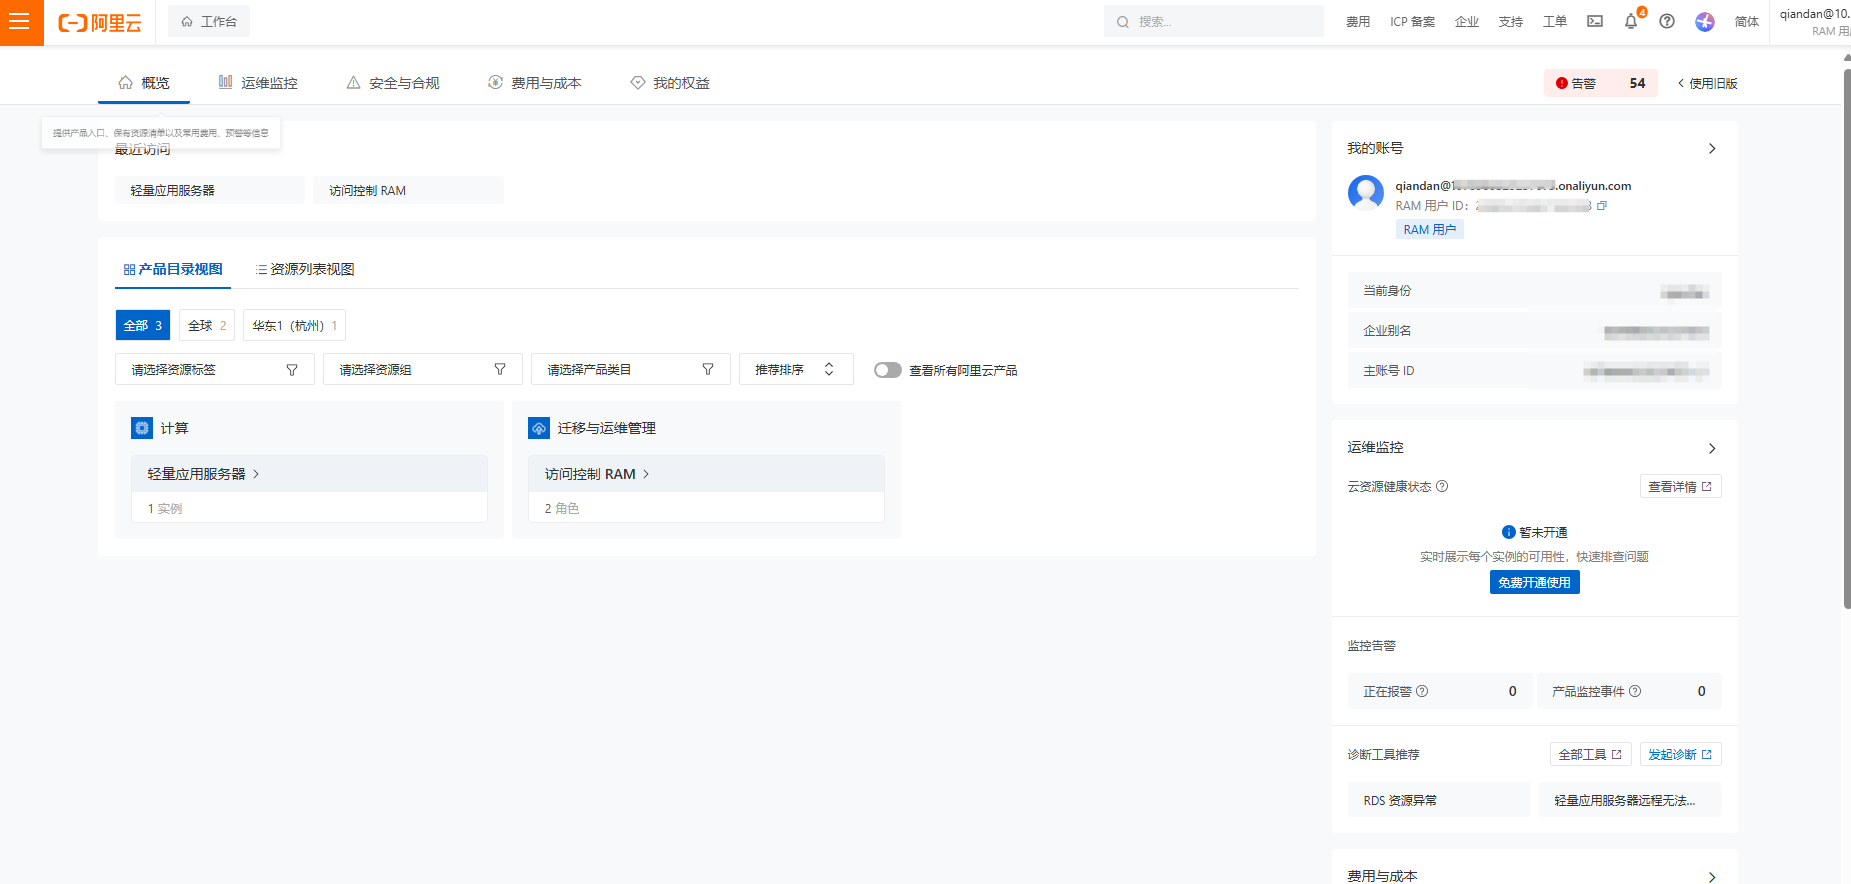Click the notification bell icon
1851x884 pixels.
point(1631,22)
